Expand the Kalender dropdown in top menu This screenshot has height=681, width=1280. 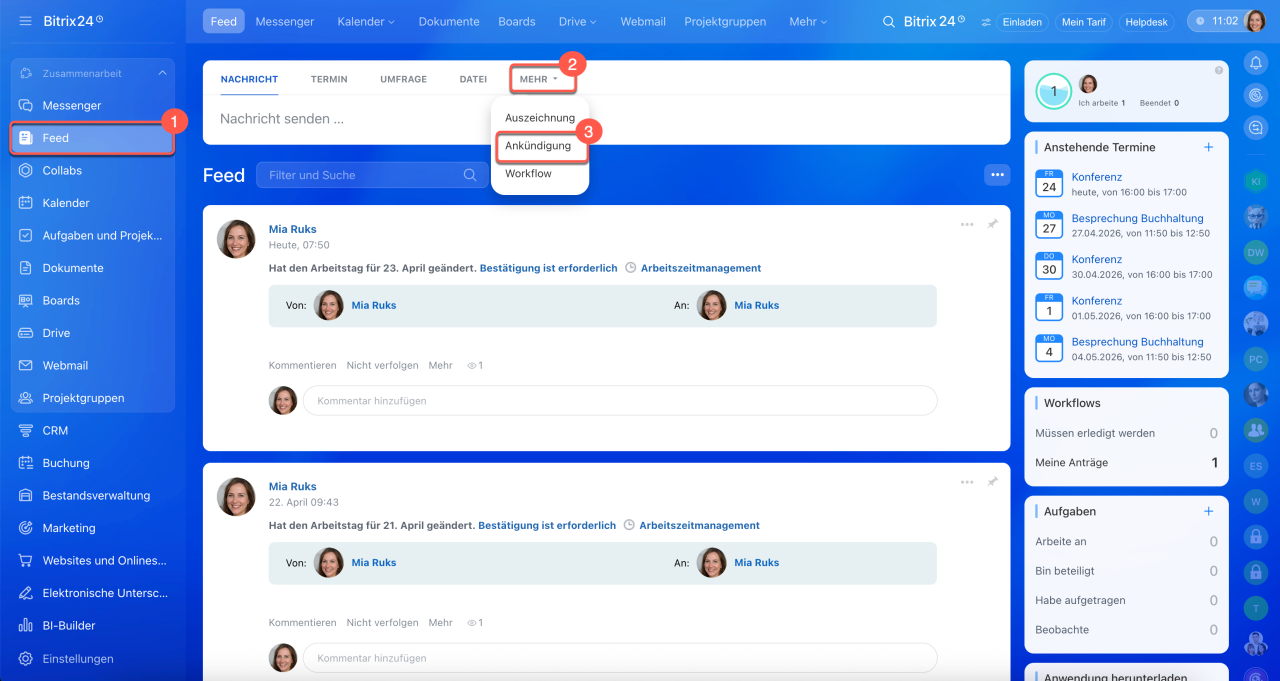[366, 22]
